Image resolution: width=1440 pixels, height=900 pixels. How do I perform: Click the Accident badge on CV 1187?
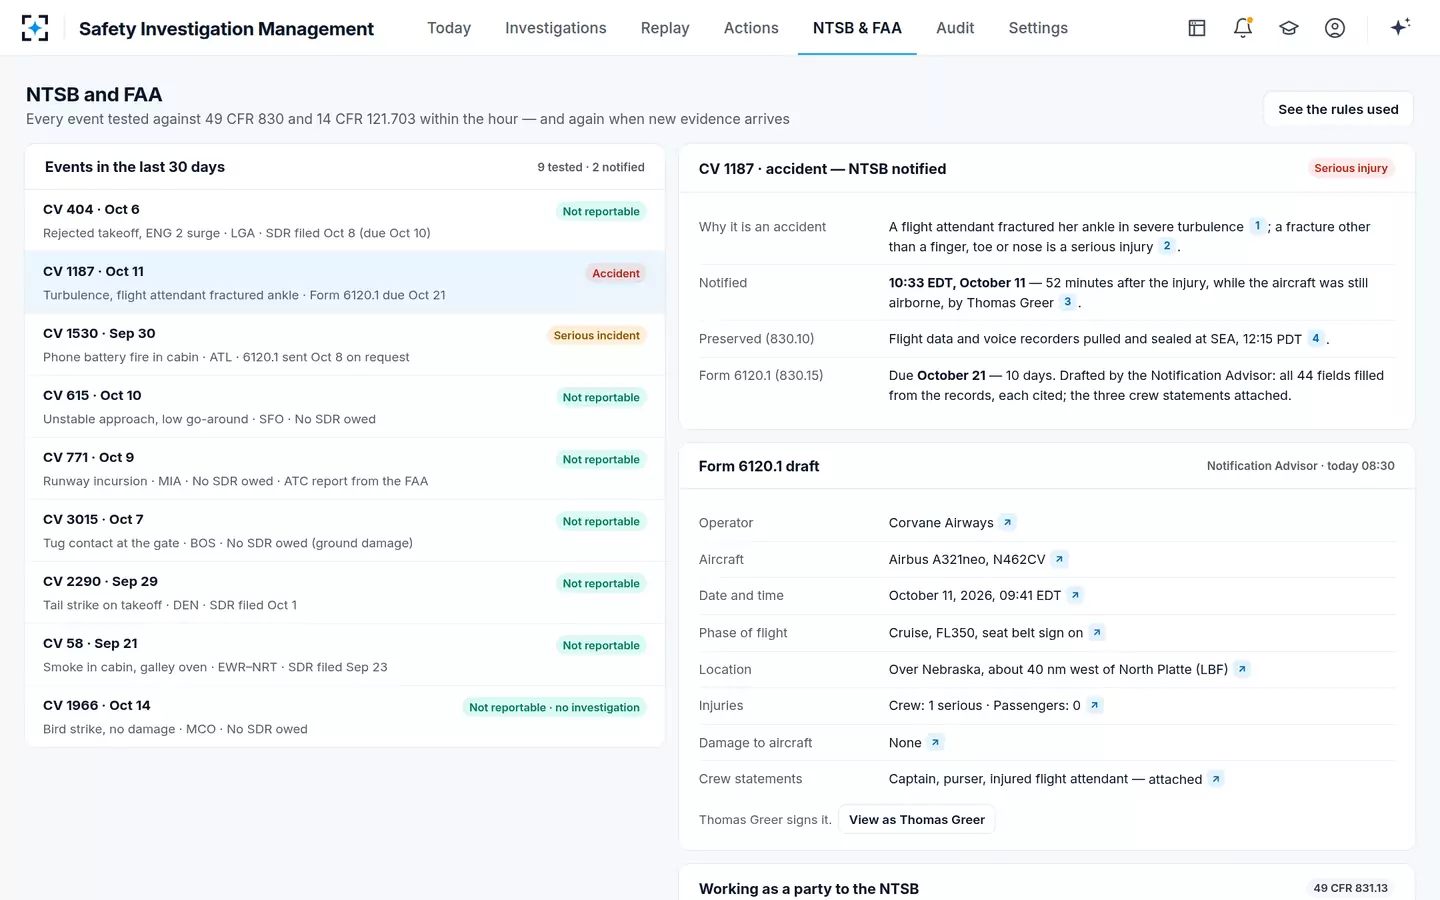616,273
